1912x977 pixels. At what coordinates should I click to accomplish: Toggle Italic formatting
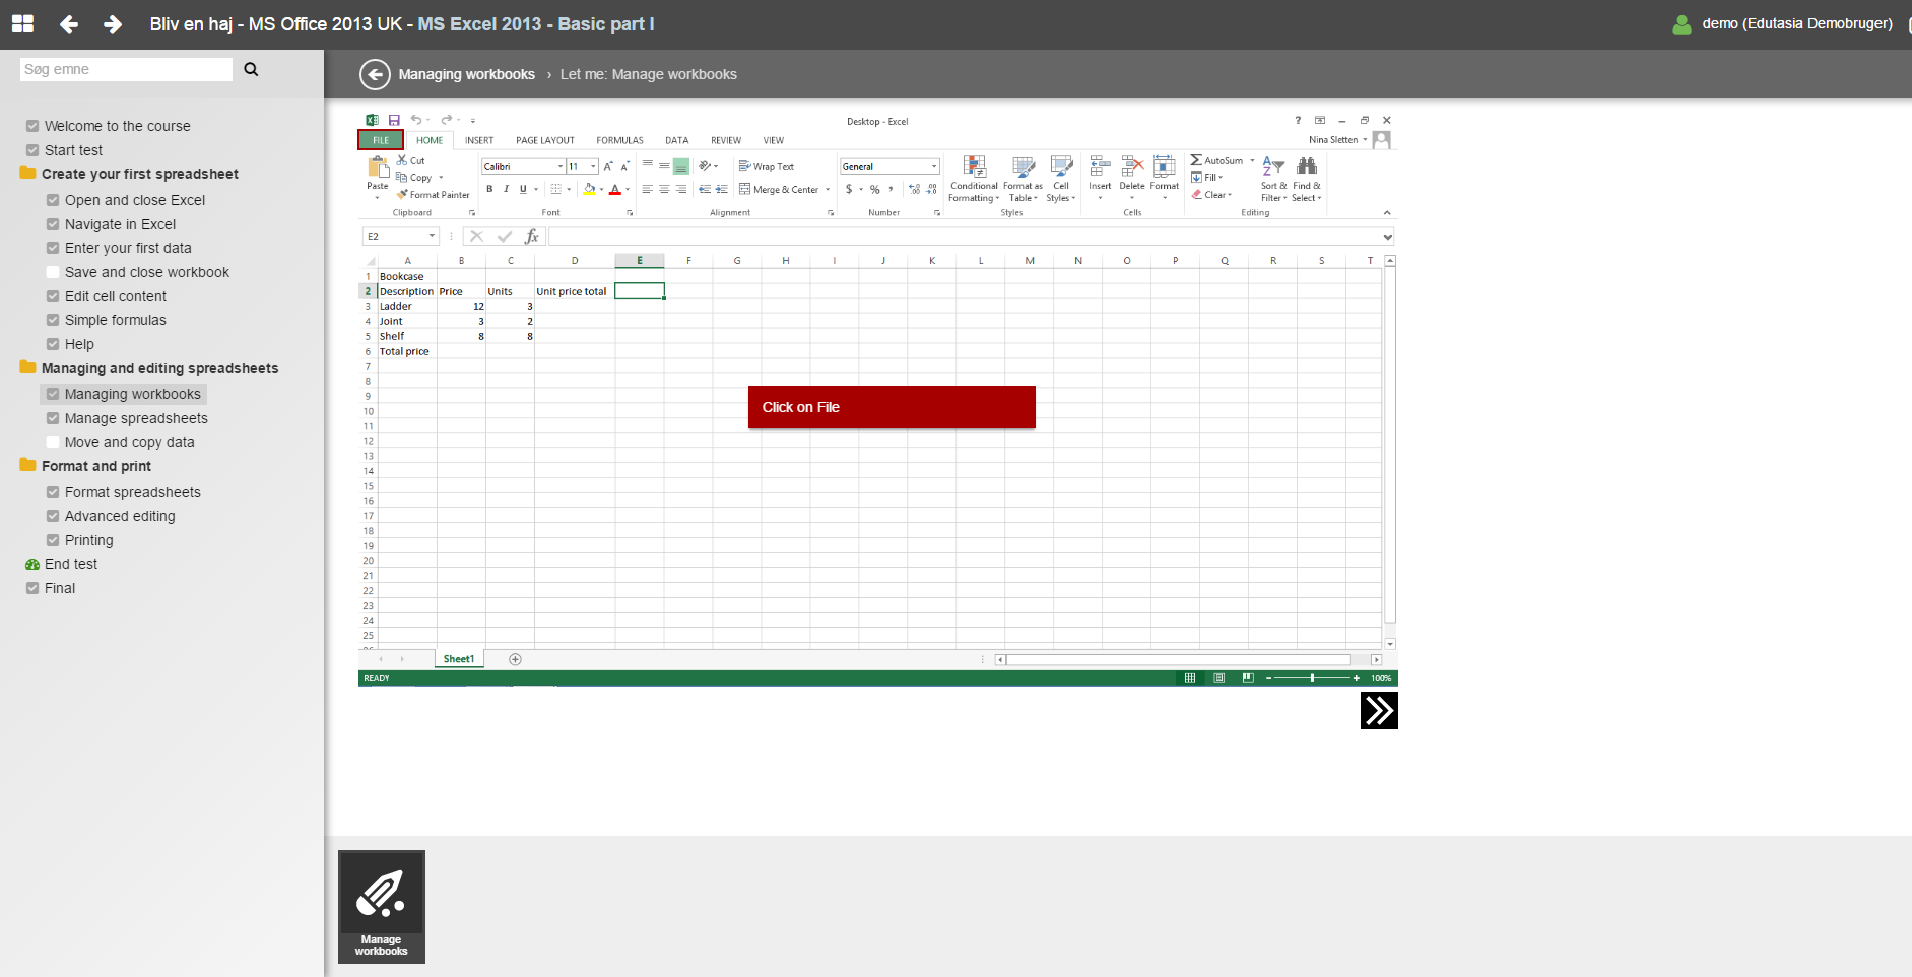pos(506,189)
